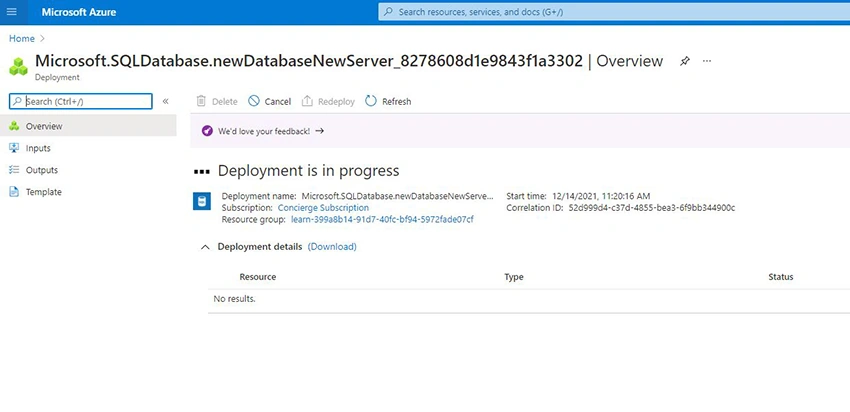850x412 pixels.
Task: Click the Redeploy toolbar label
Action: (x=336, y=101)
